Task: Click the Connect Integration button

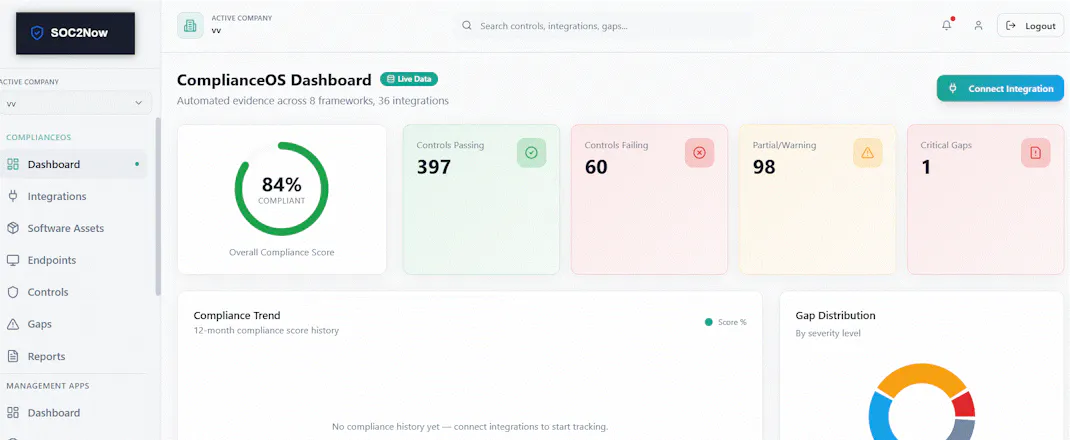Action: pyautogui.click(x=1000, y=89)
